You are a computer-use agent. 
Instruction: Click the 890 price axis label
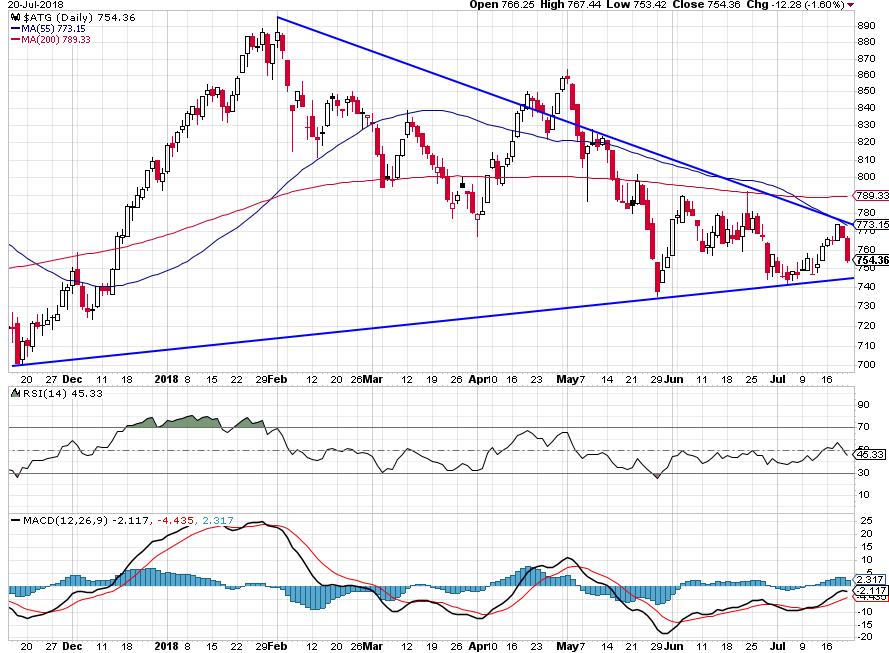(x=866, y=26)
